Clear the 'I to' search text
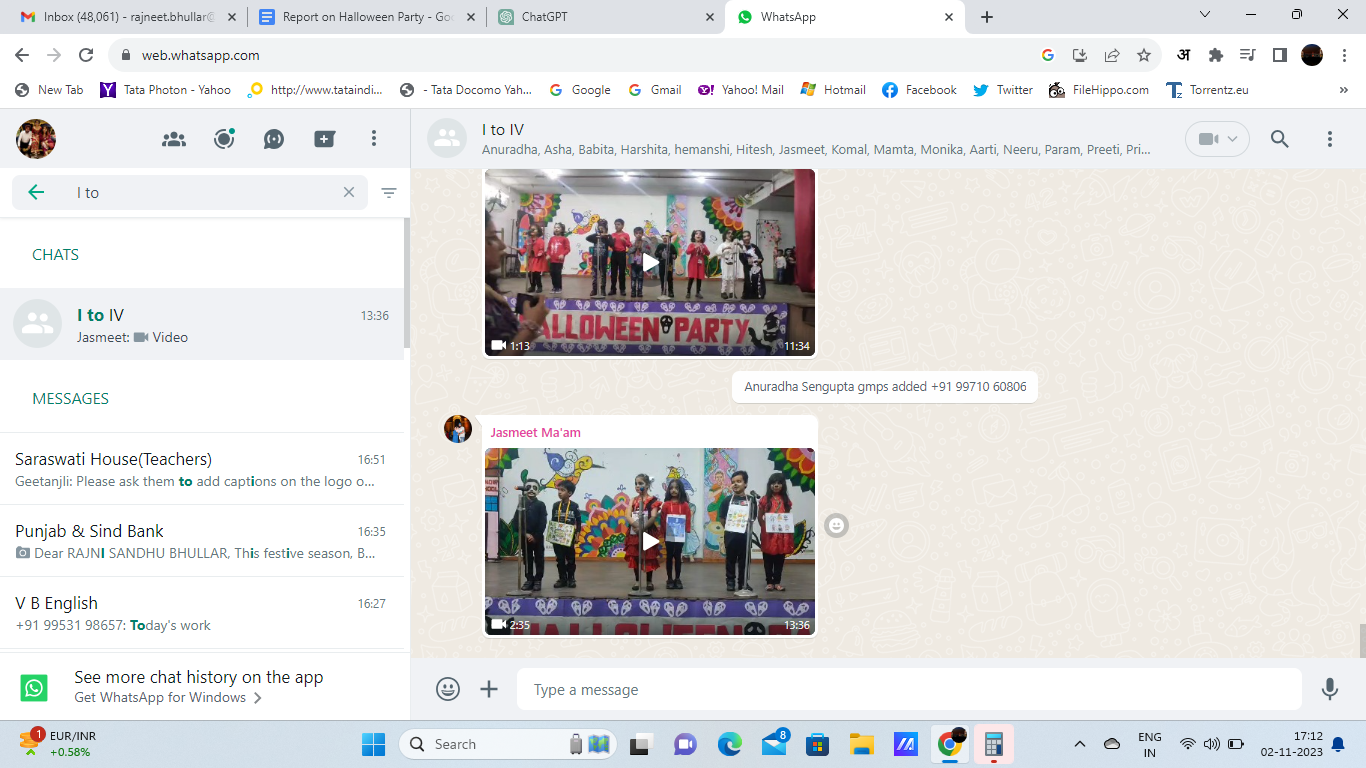The height and width of the screenshot is (768, 1366). (x=349, y=192)
